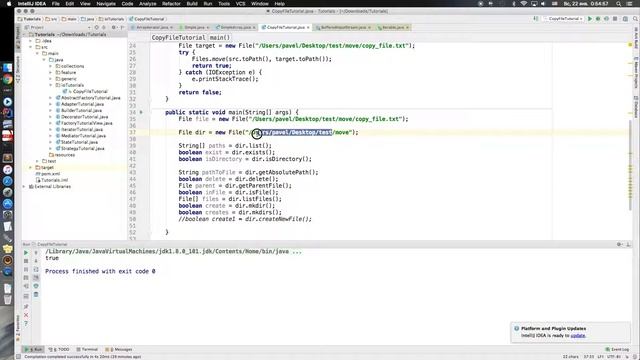
Task: Open Chrome from the macOS dock
Action: 7,80
